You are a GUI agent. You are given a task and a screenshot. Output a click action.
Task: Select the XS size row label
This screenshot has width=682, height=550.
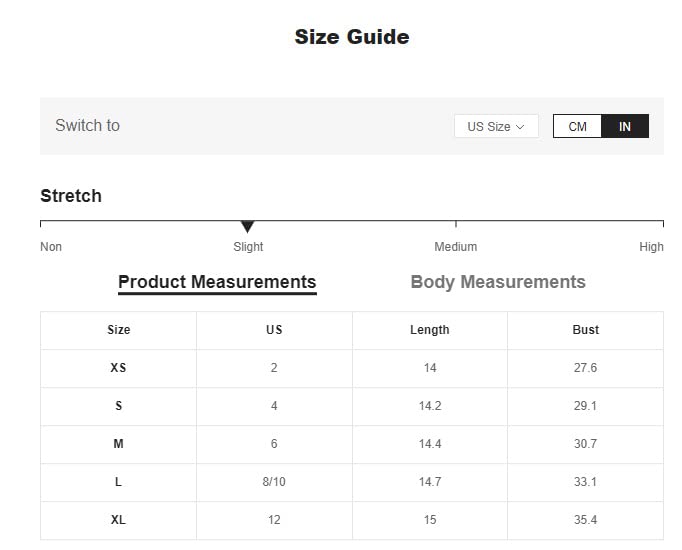pos(118,368)
